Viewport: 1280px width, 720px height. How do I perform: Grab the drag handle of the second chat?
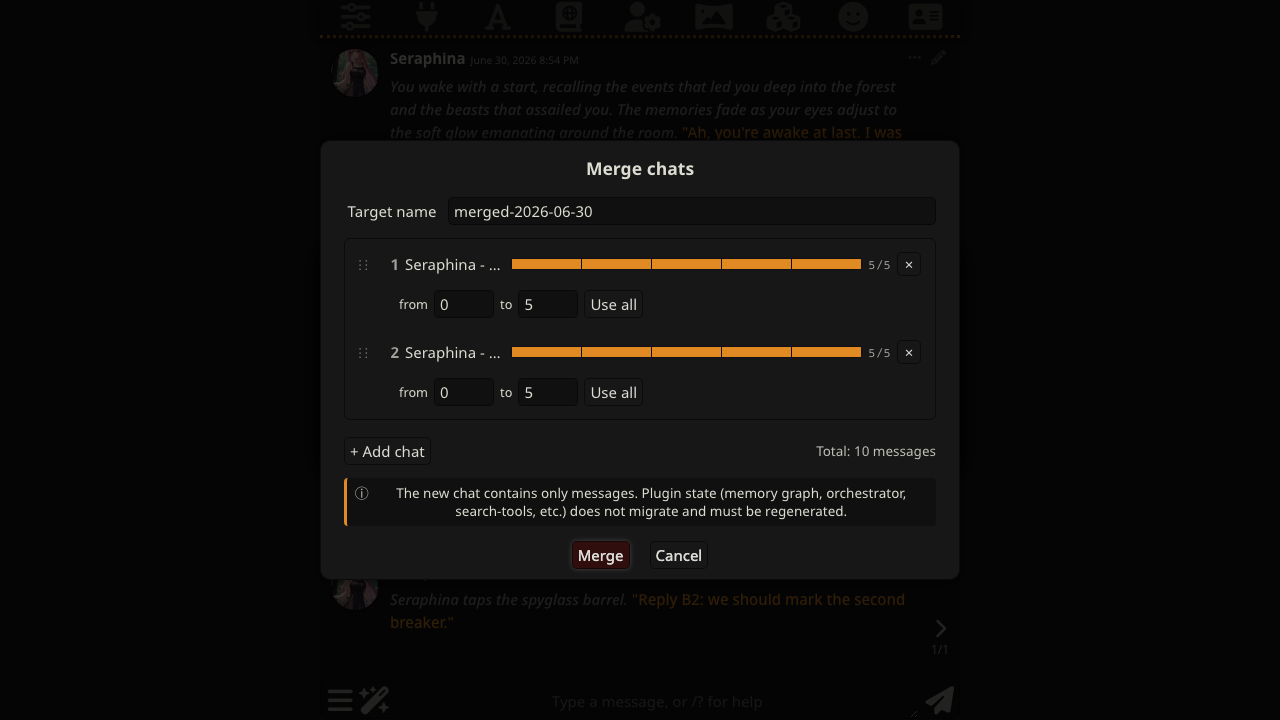(363, 353)
